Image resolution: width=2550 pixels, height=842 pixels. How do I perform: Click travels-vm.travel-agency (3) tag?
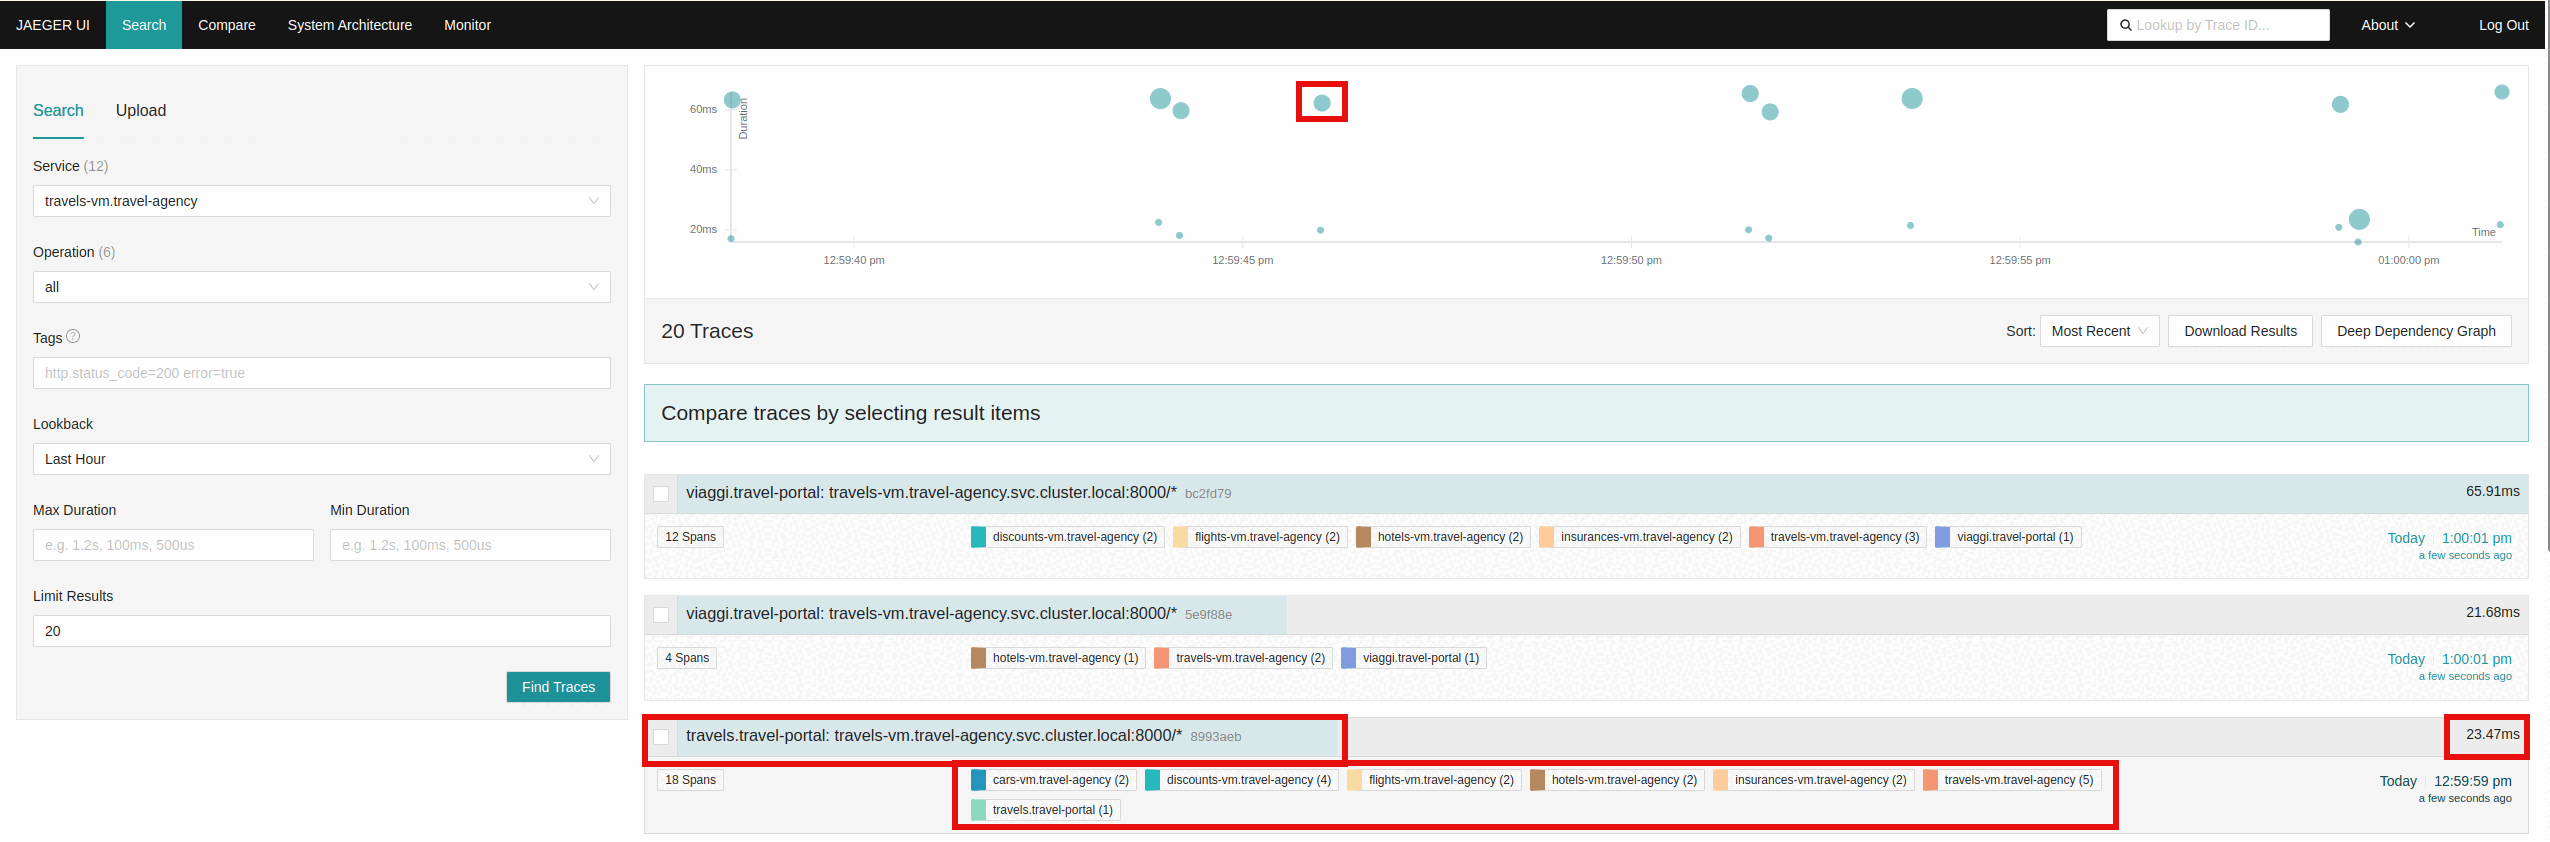[1837, 537]
